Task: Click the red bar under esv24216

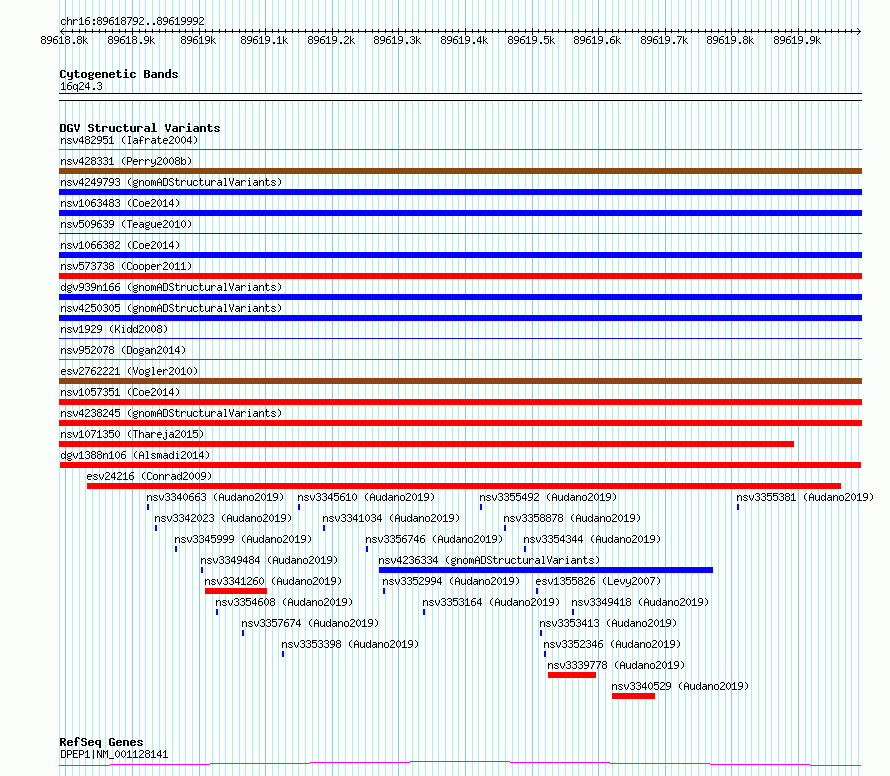Action: coord(464,486)
